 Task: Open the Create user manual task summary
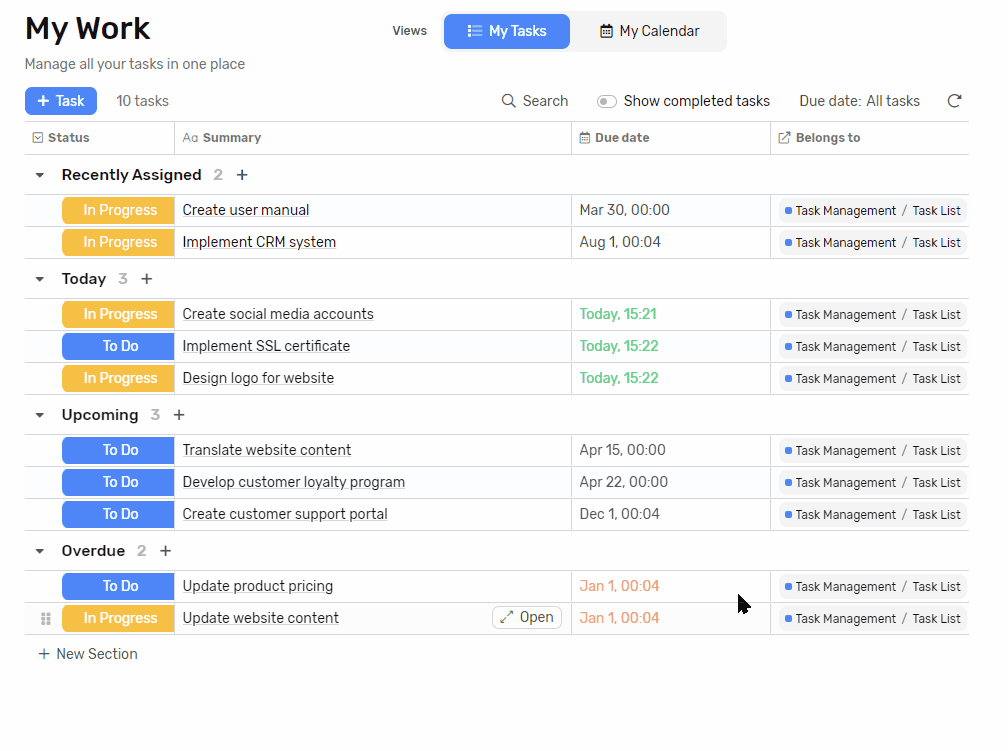tap(246, 210)
